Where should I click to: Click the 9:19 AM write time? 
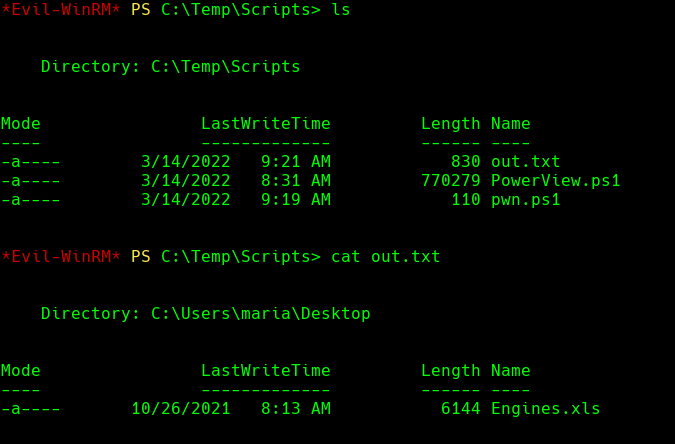pos(295,200)
